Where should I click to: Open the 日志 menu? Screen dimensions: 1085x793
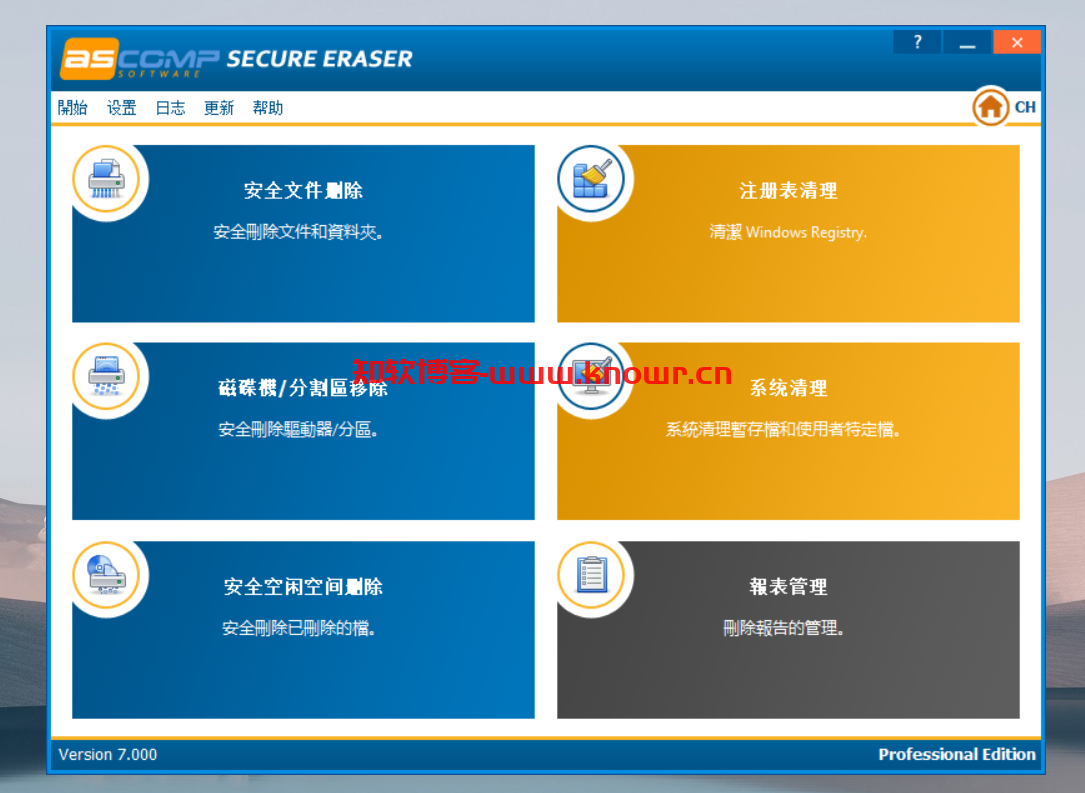170,107
